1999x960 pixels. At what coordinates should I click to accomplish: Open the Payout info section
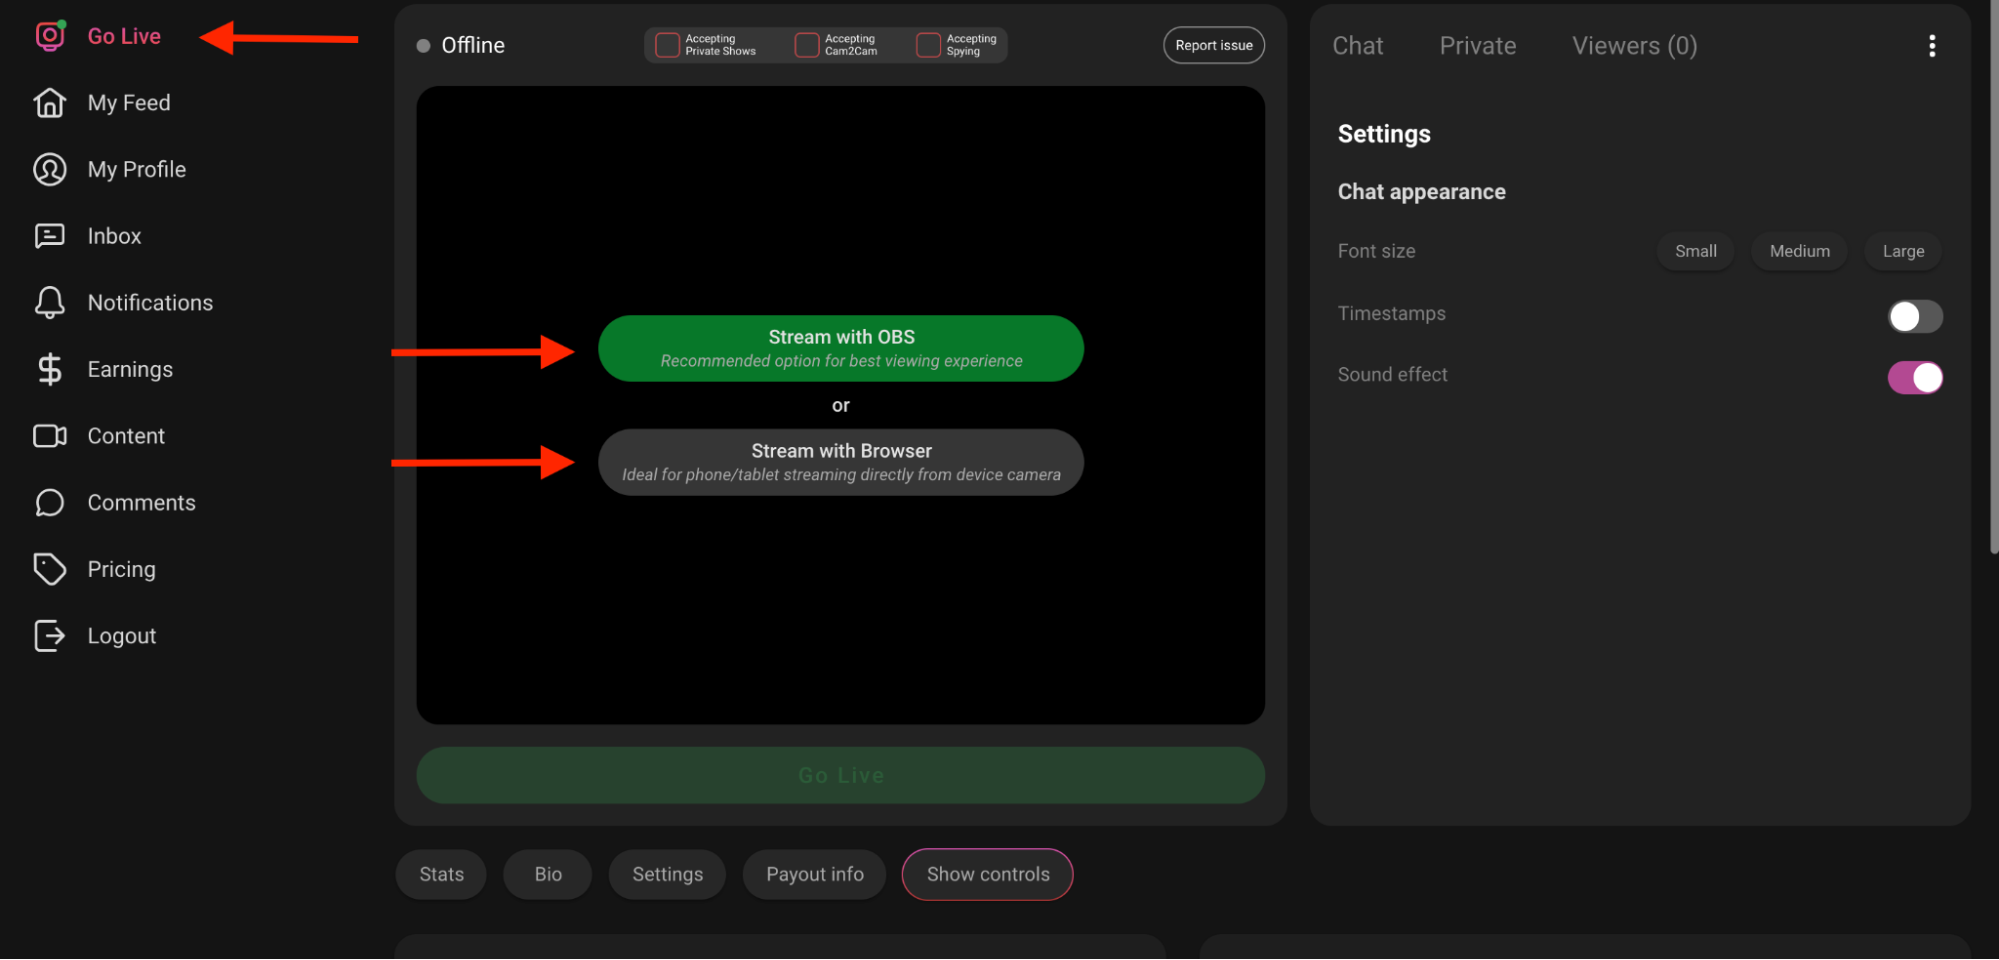coord(813,874)
